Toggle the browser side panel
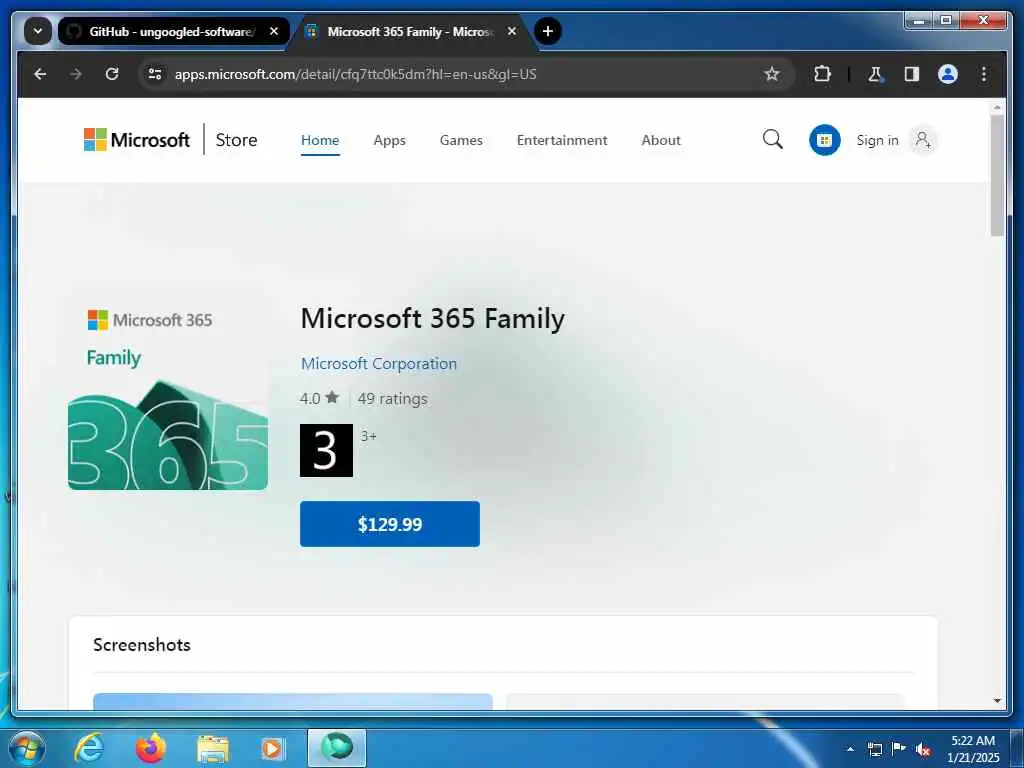Screen dimensions: 1024x768 pyautogui.click(x=912, y=74)
